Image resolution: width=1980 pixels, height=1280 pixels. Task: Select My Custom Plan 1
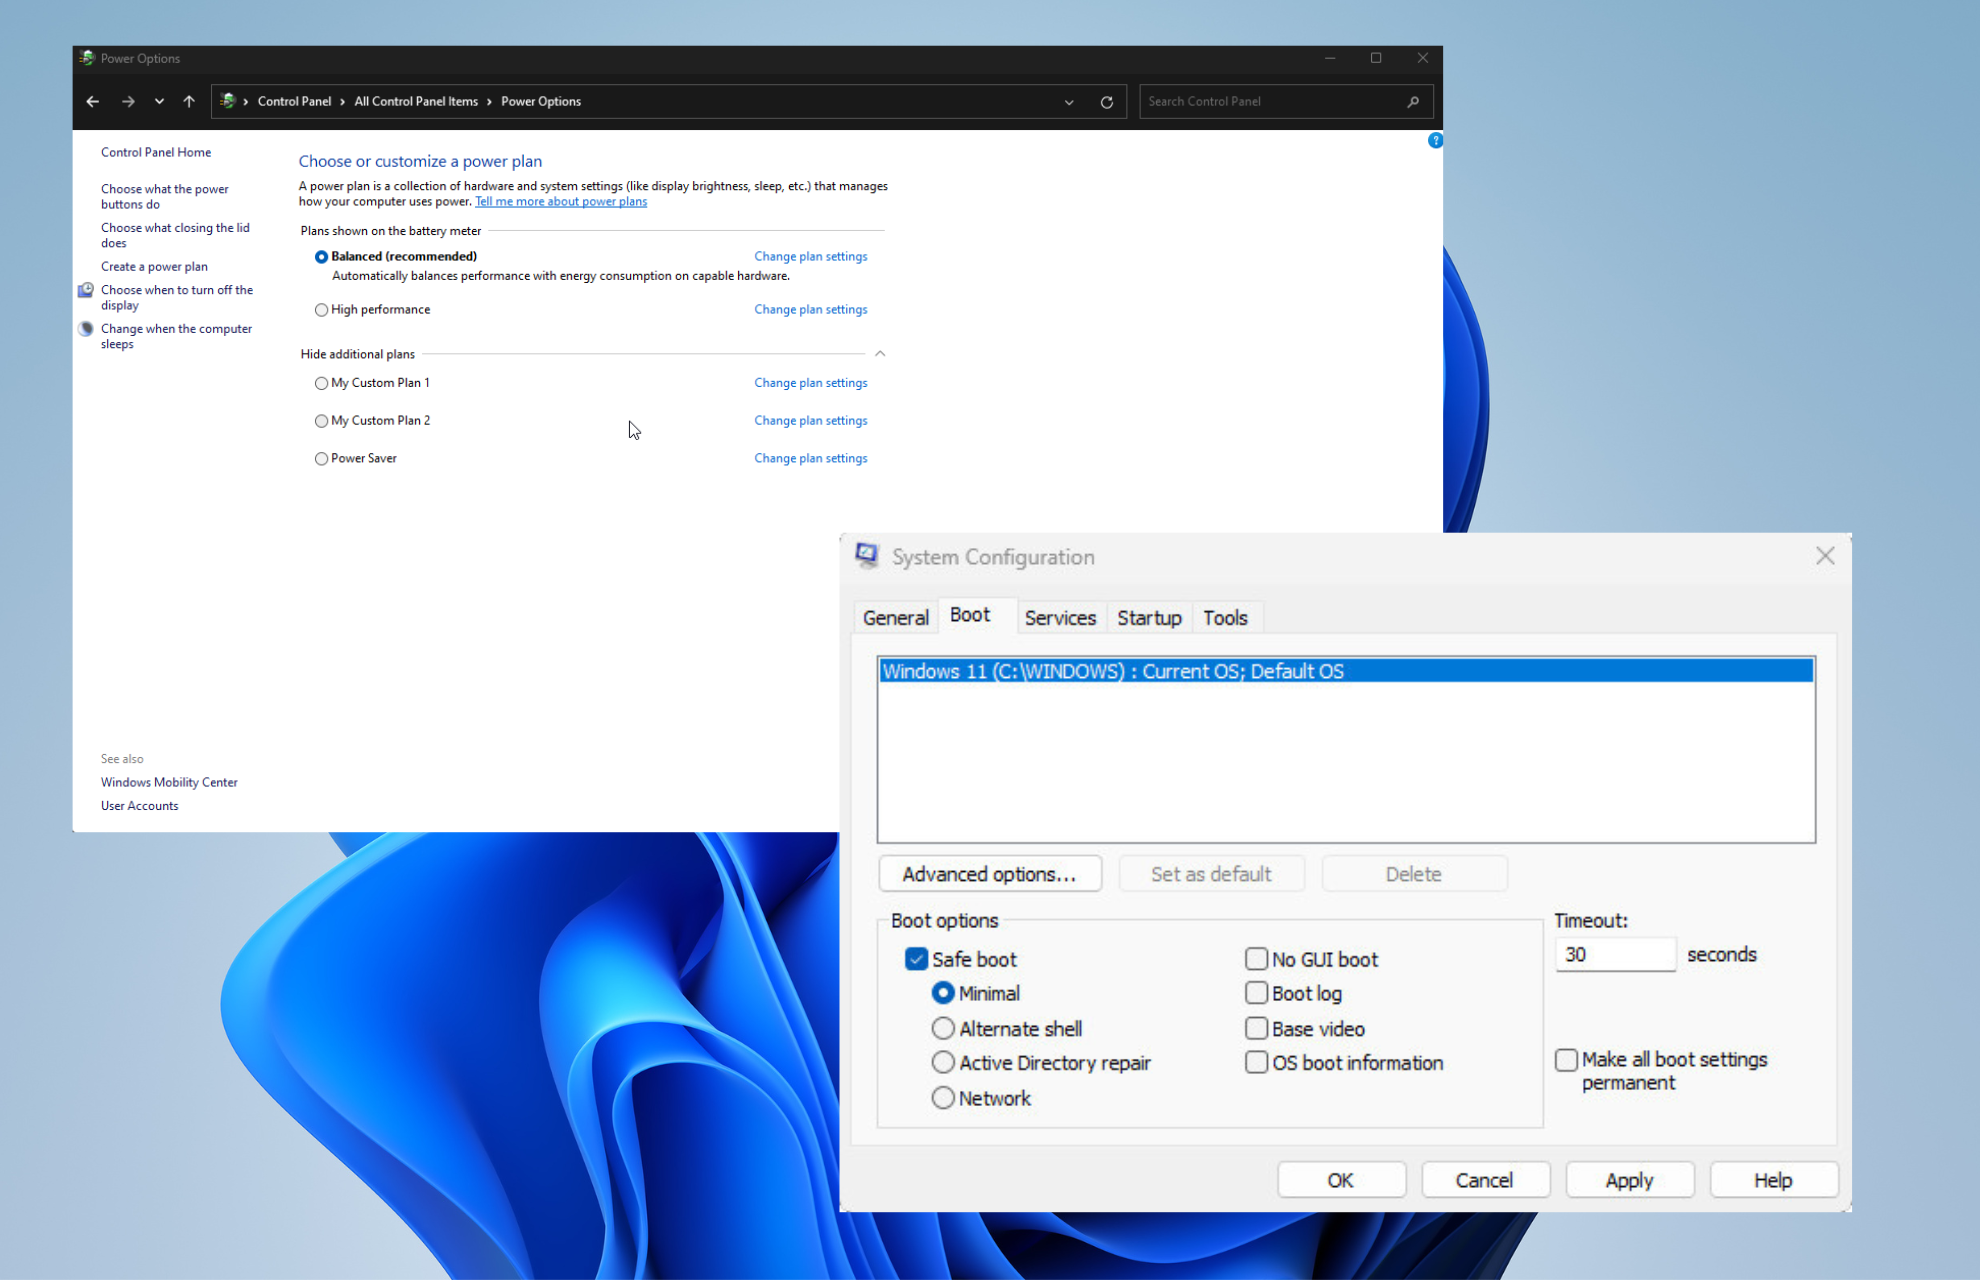[x=321, y=383]
